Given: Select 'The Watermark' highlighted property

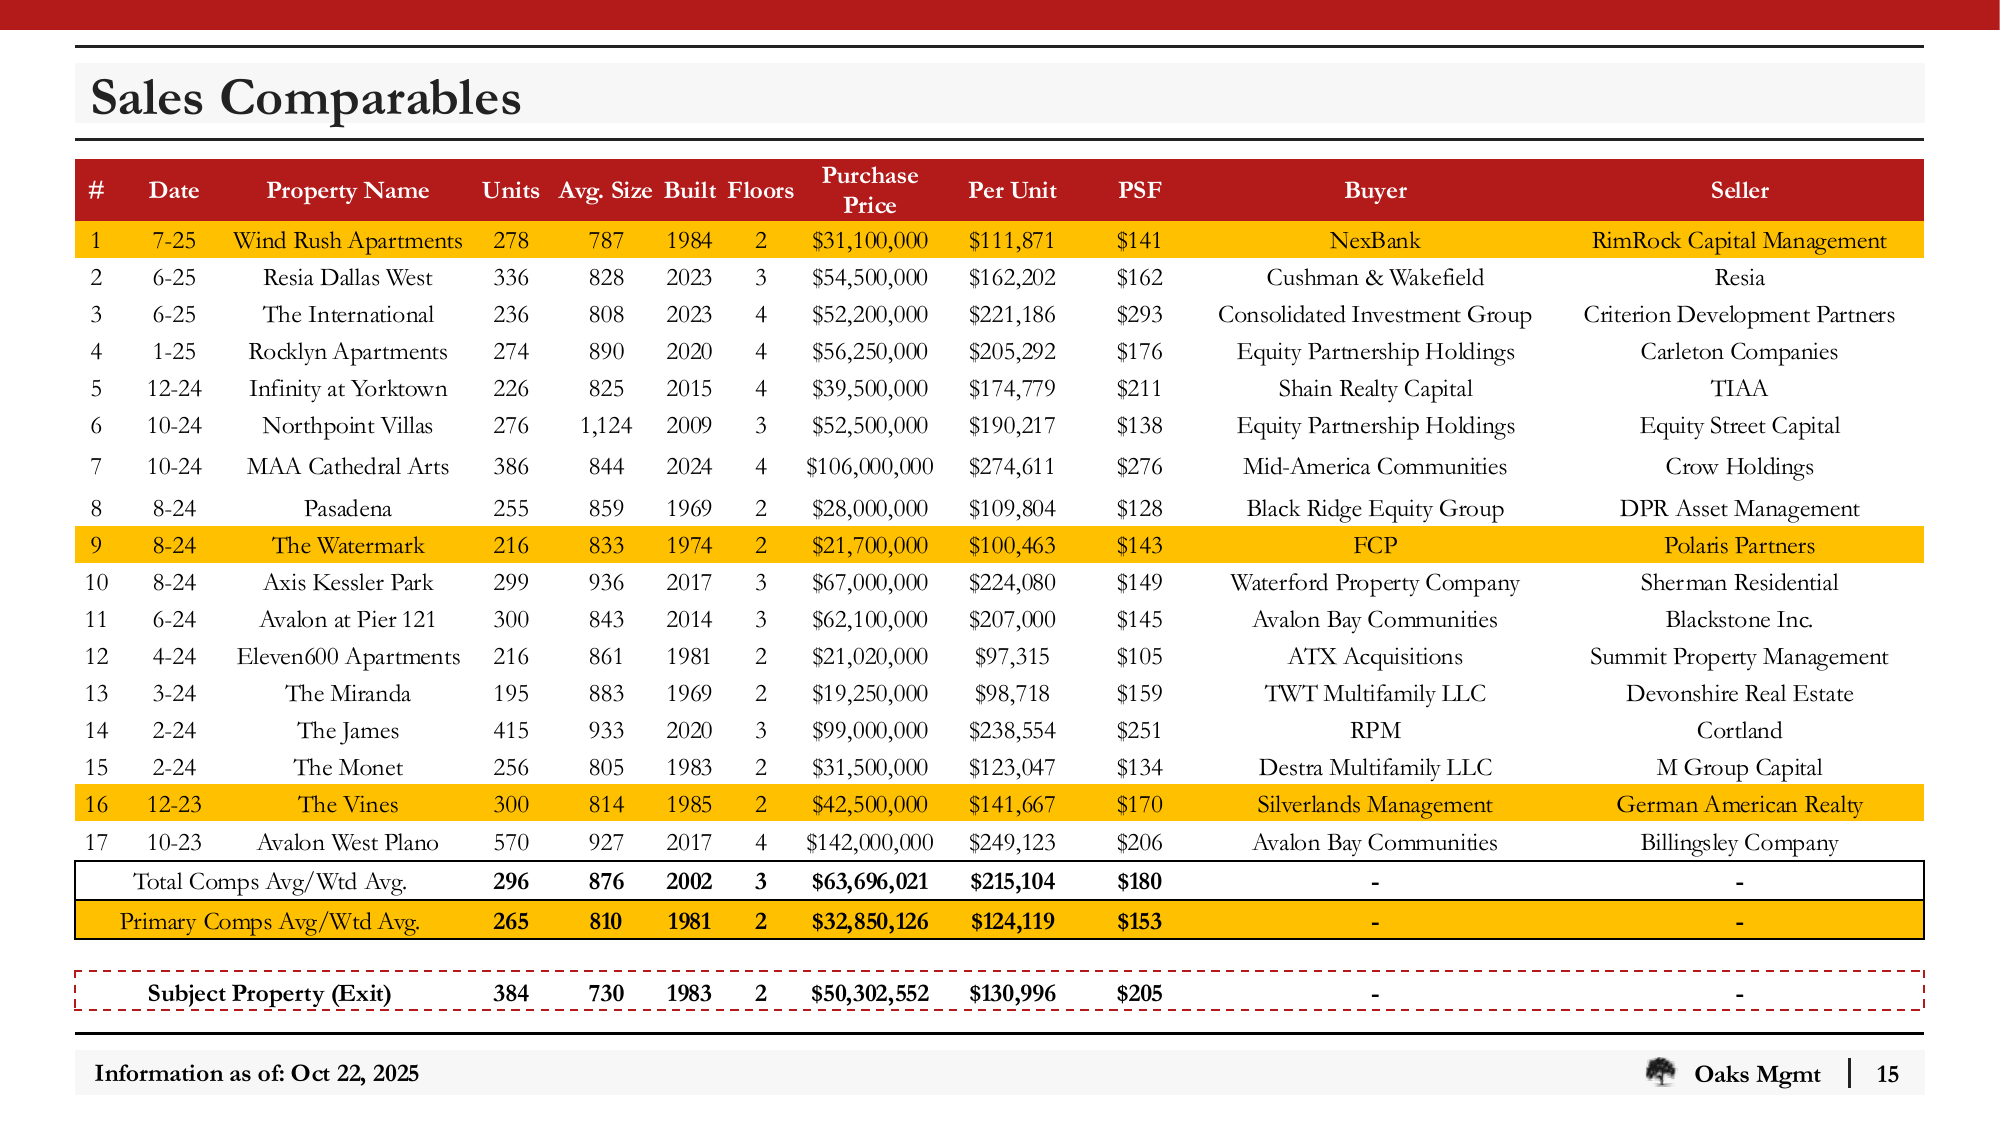Looking at the screenshot, I should [x=348, y=545].
